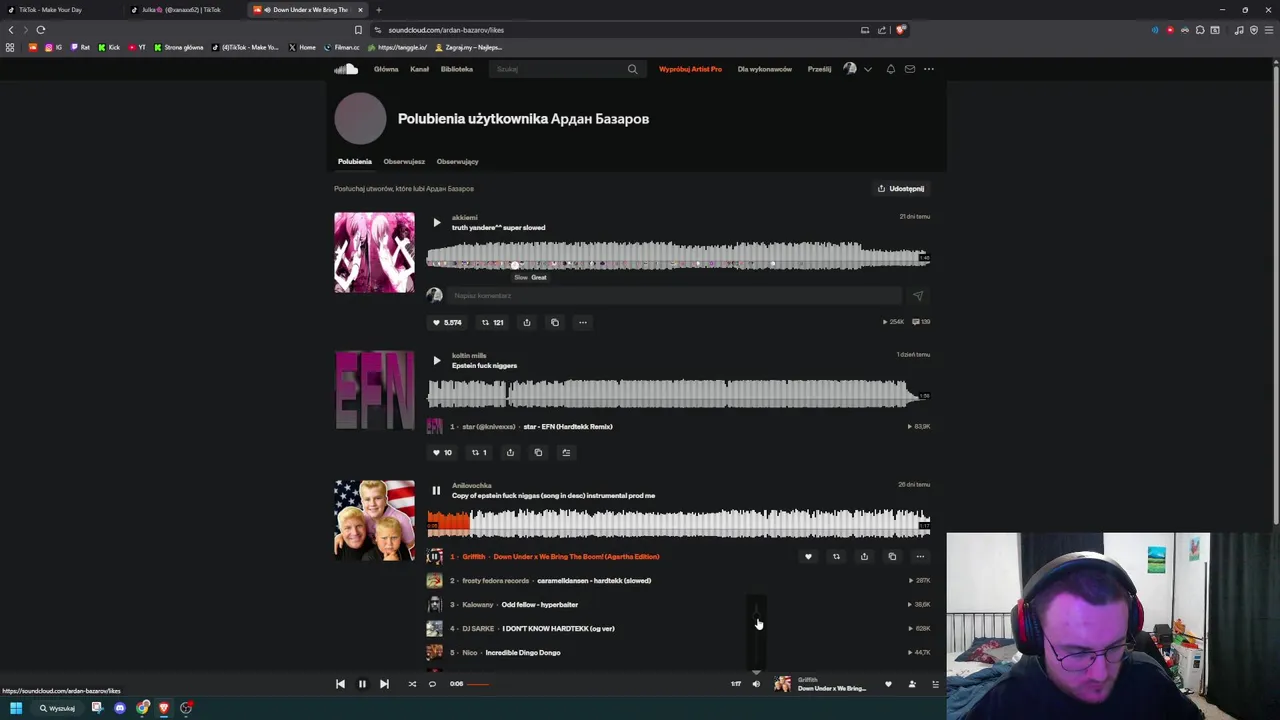Open Kanał in the header
This screenshot has height=720, width=1280.
[419, 69]
